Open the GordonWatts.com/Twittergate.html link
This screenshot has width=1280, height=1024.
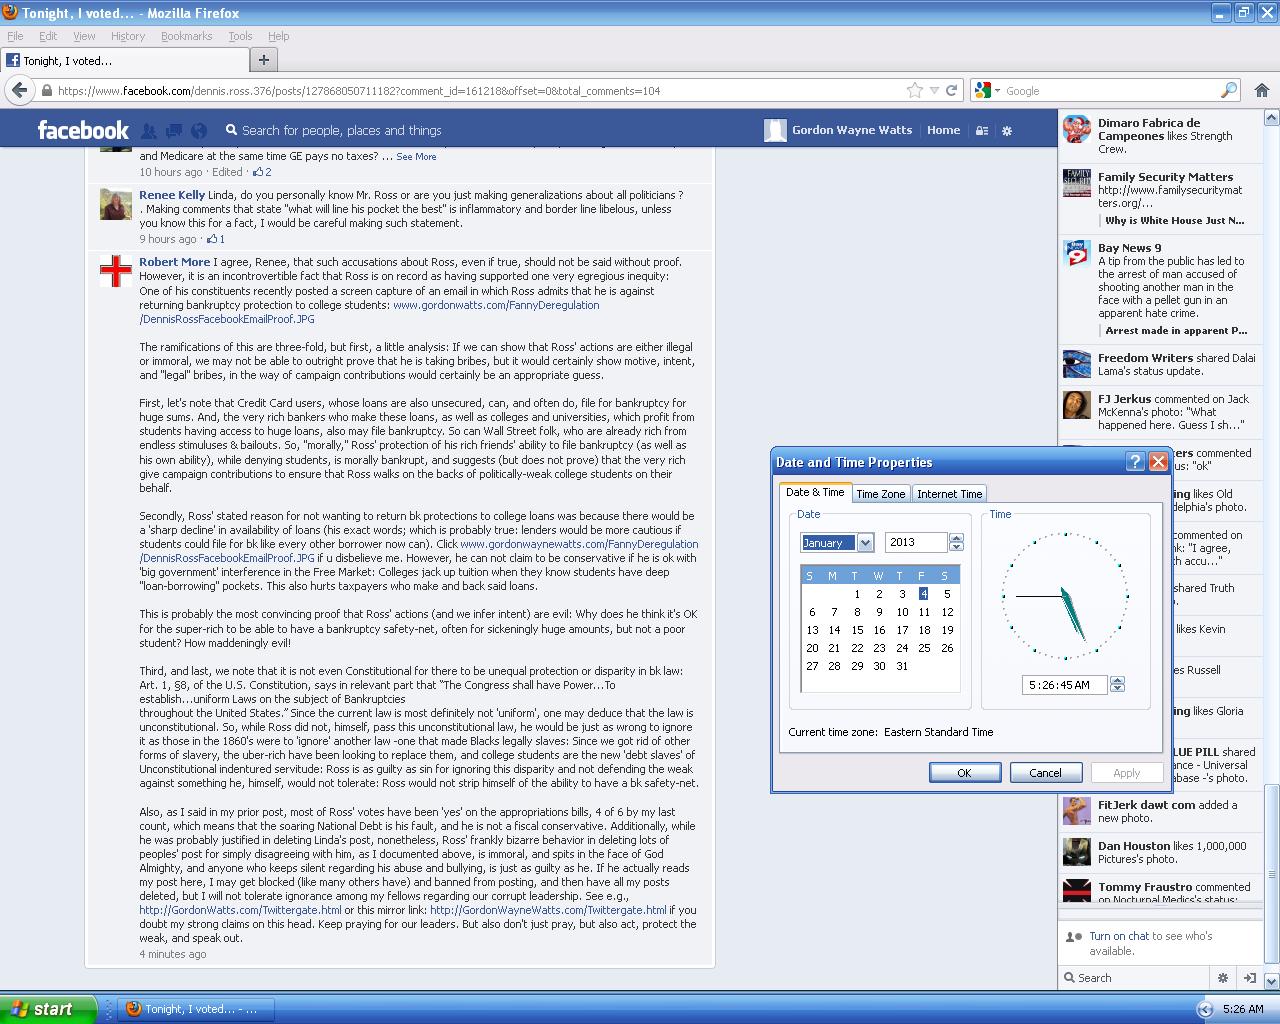point(240,911)
